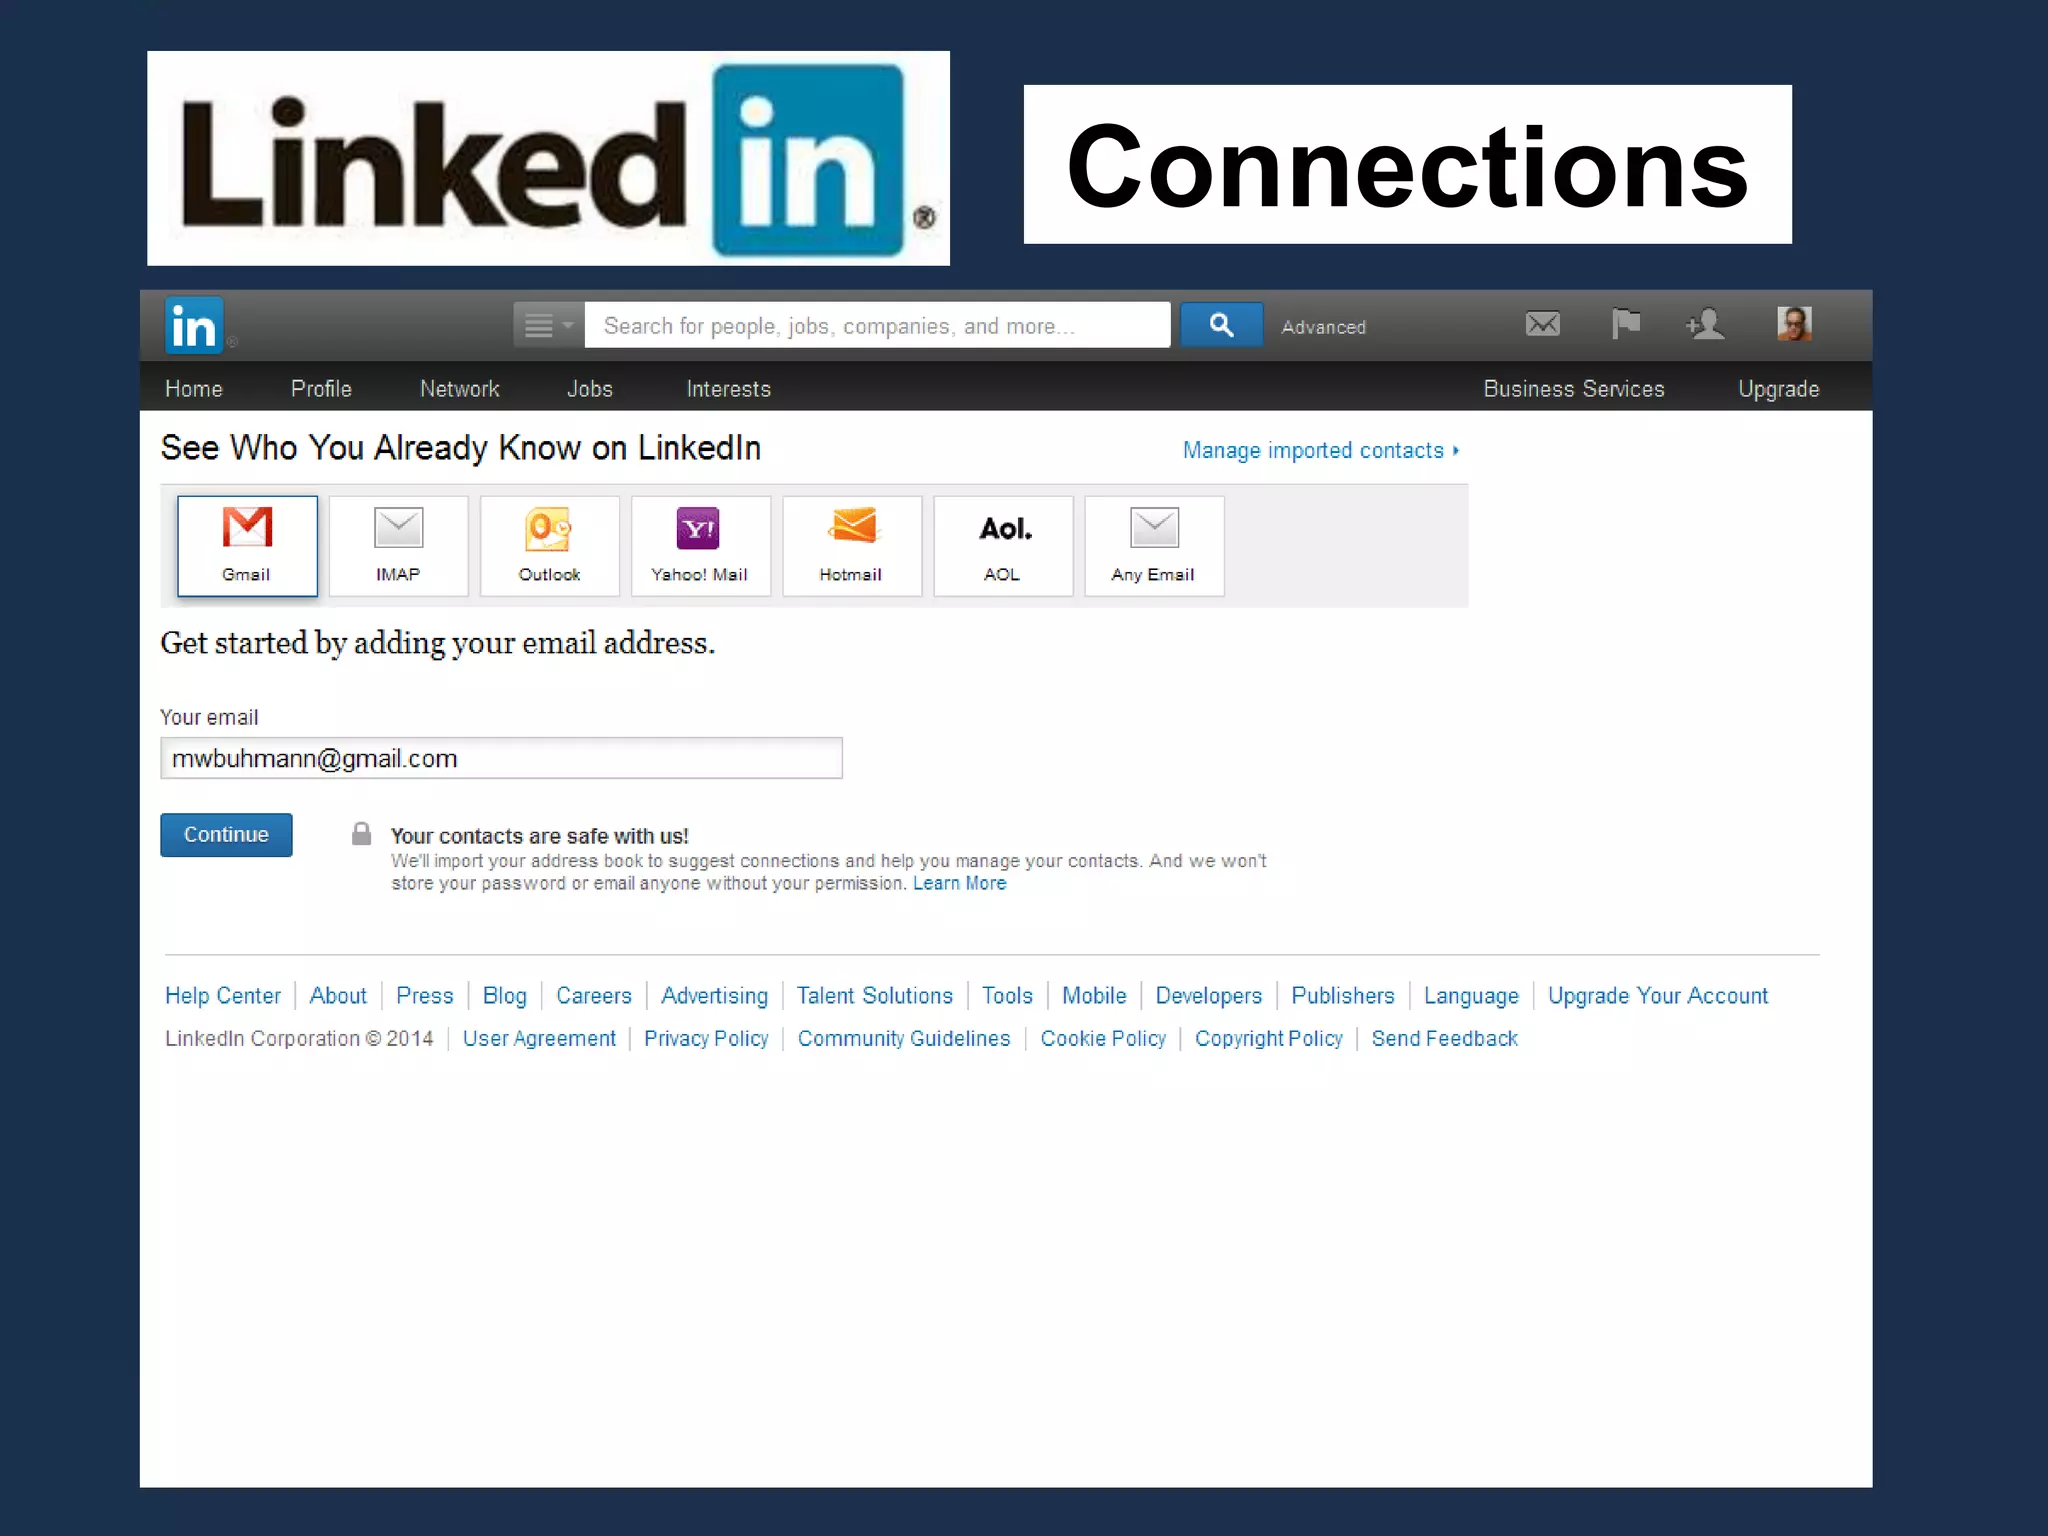Open the notifications flag icon

click(x=1625, y=324)
